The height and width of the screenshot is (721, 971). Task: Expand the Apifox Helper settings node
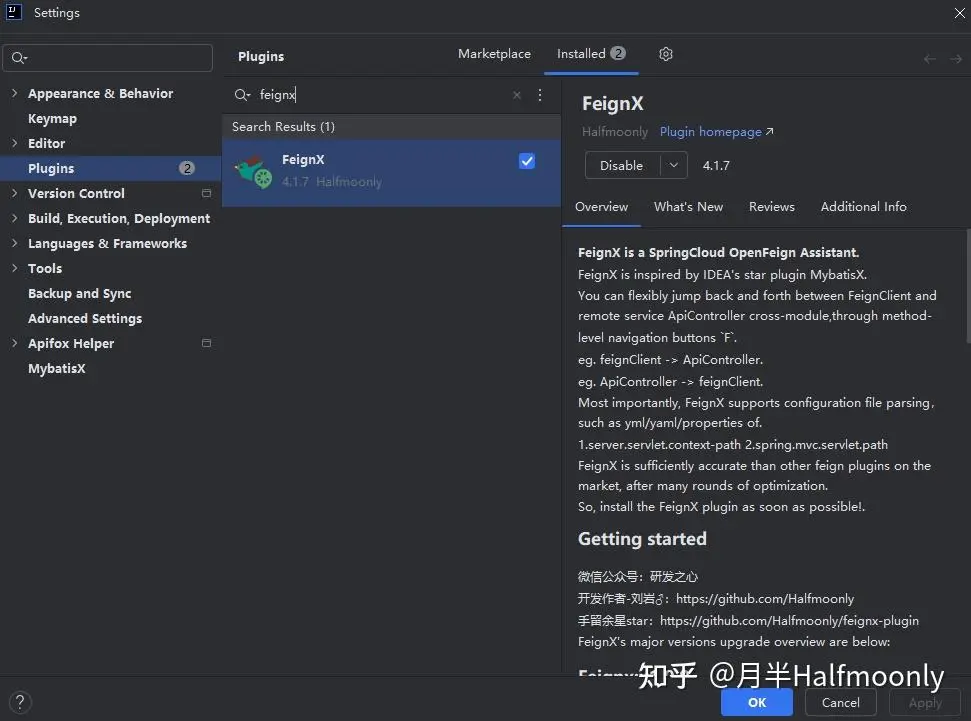pos(14,343)
